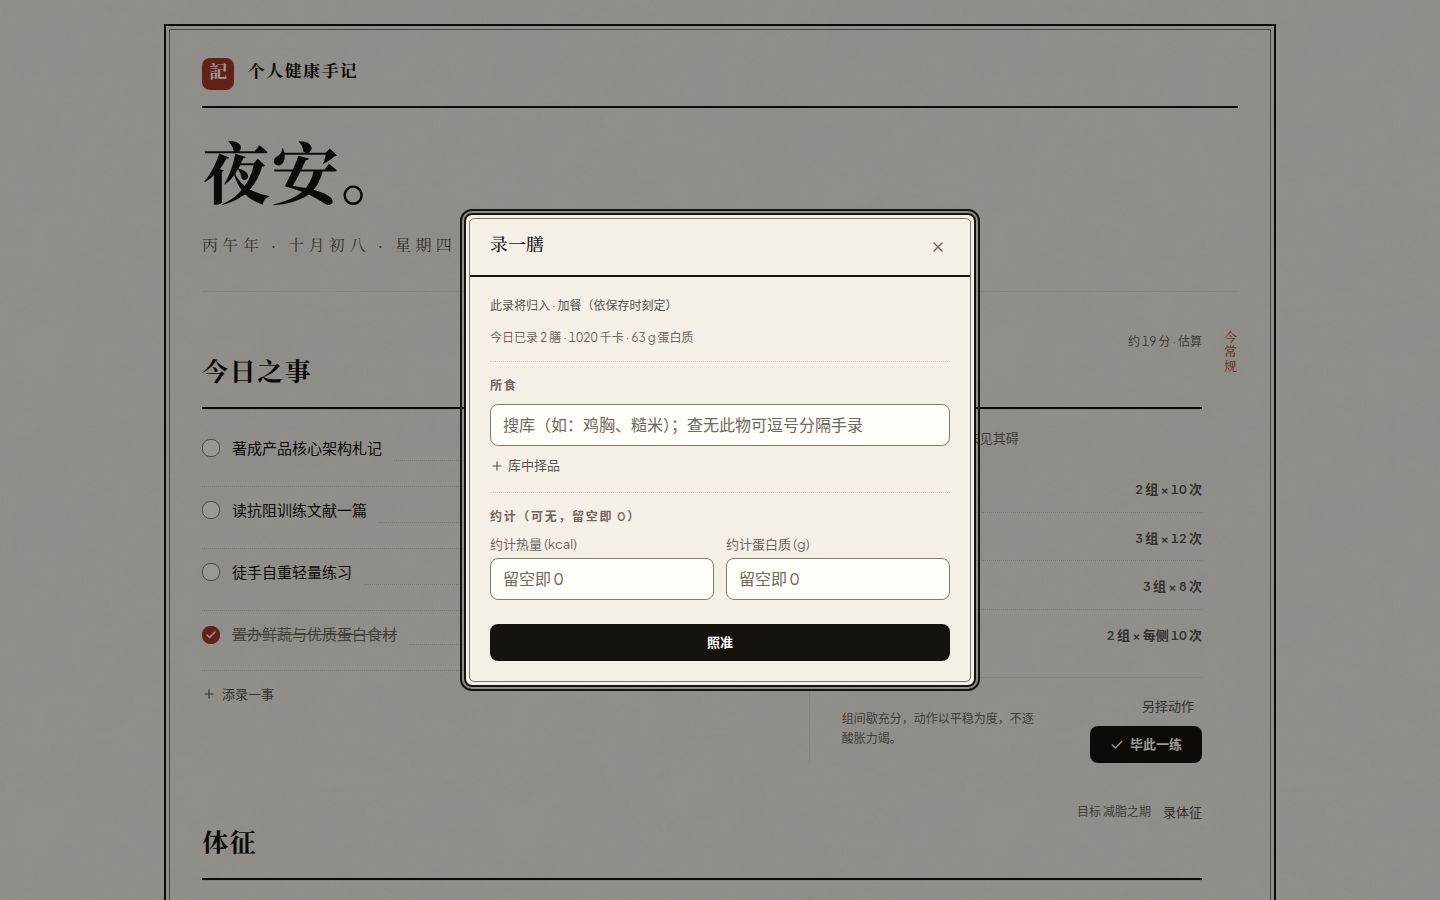Click the 约19分·估算 duration text
1440x900 pixels.
pos(1165,341)
